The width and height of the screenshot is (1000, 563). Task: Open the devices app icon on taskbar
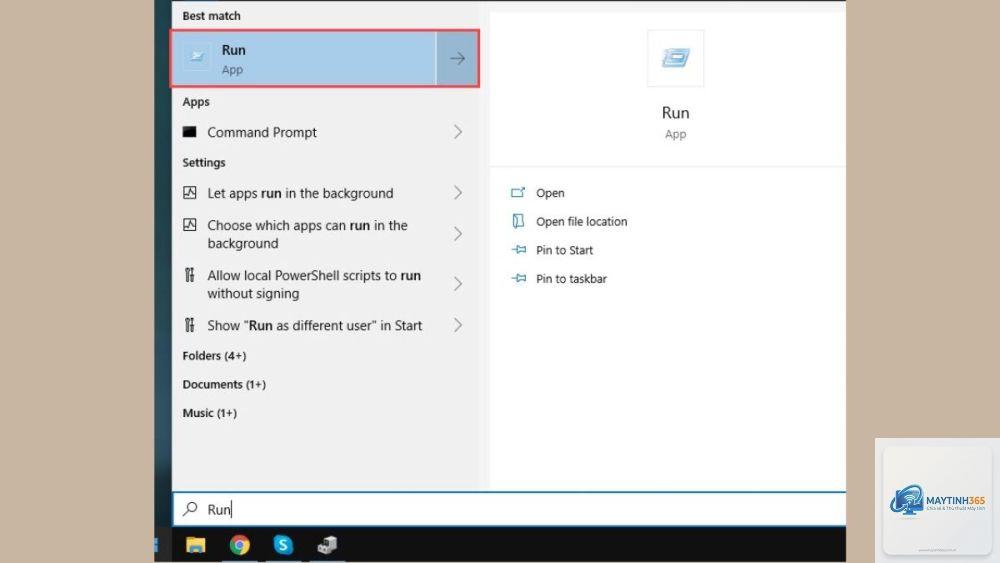(x=327, y=545)
